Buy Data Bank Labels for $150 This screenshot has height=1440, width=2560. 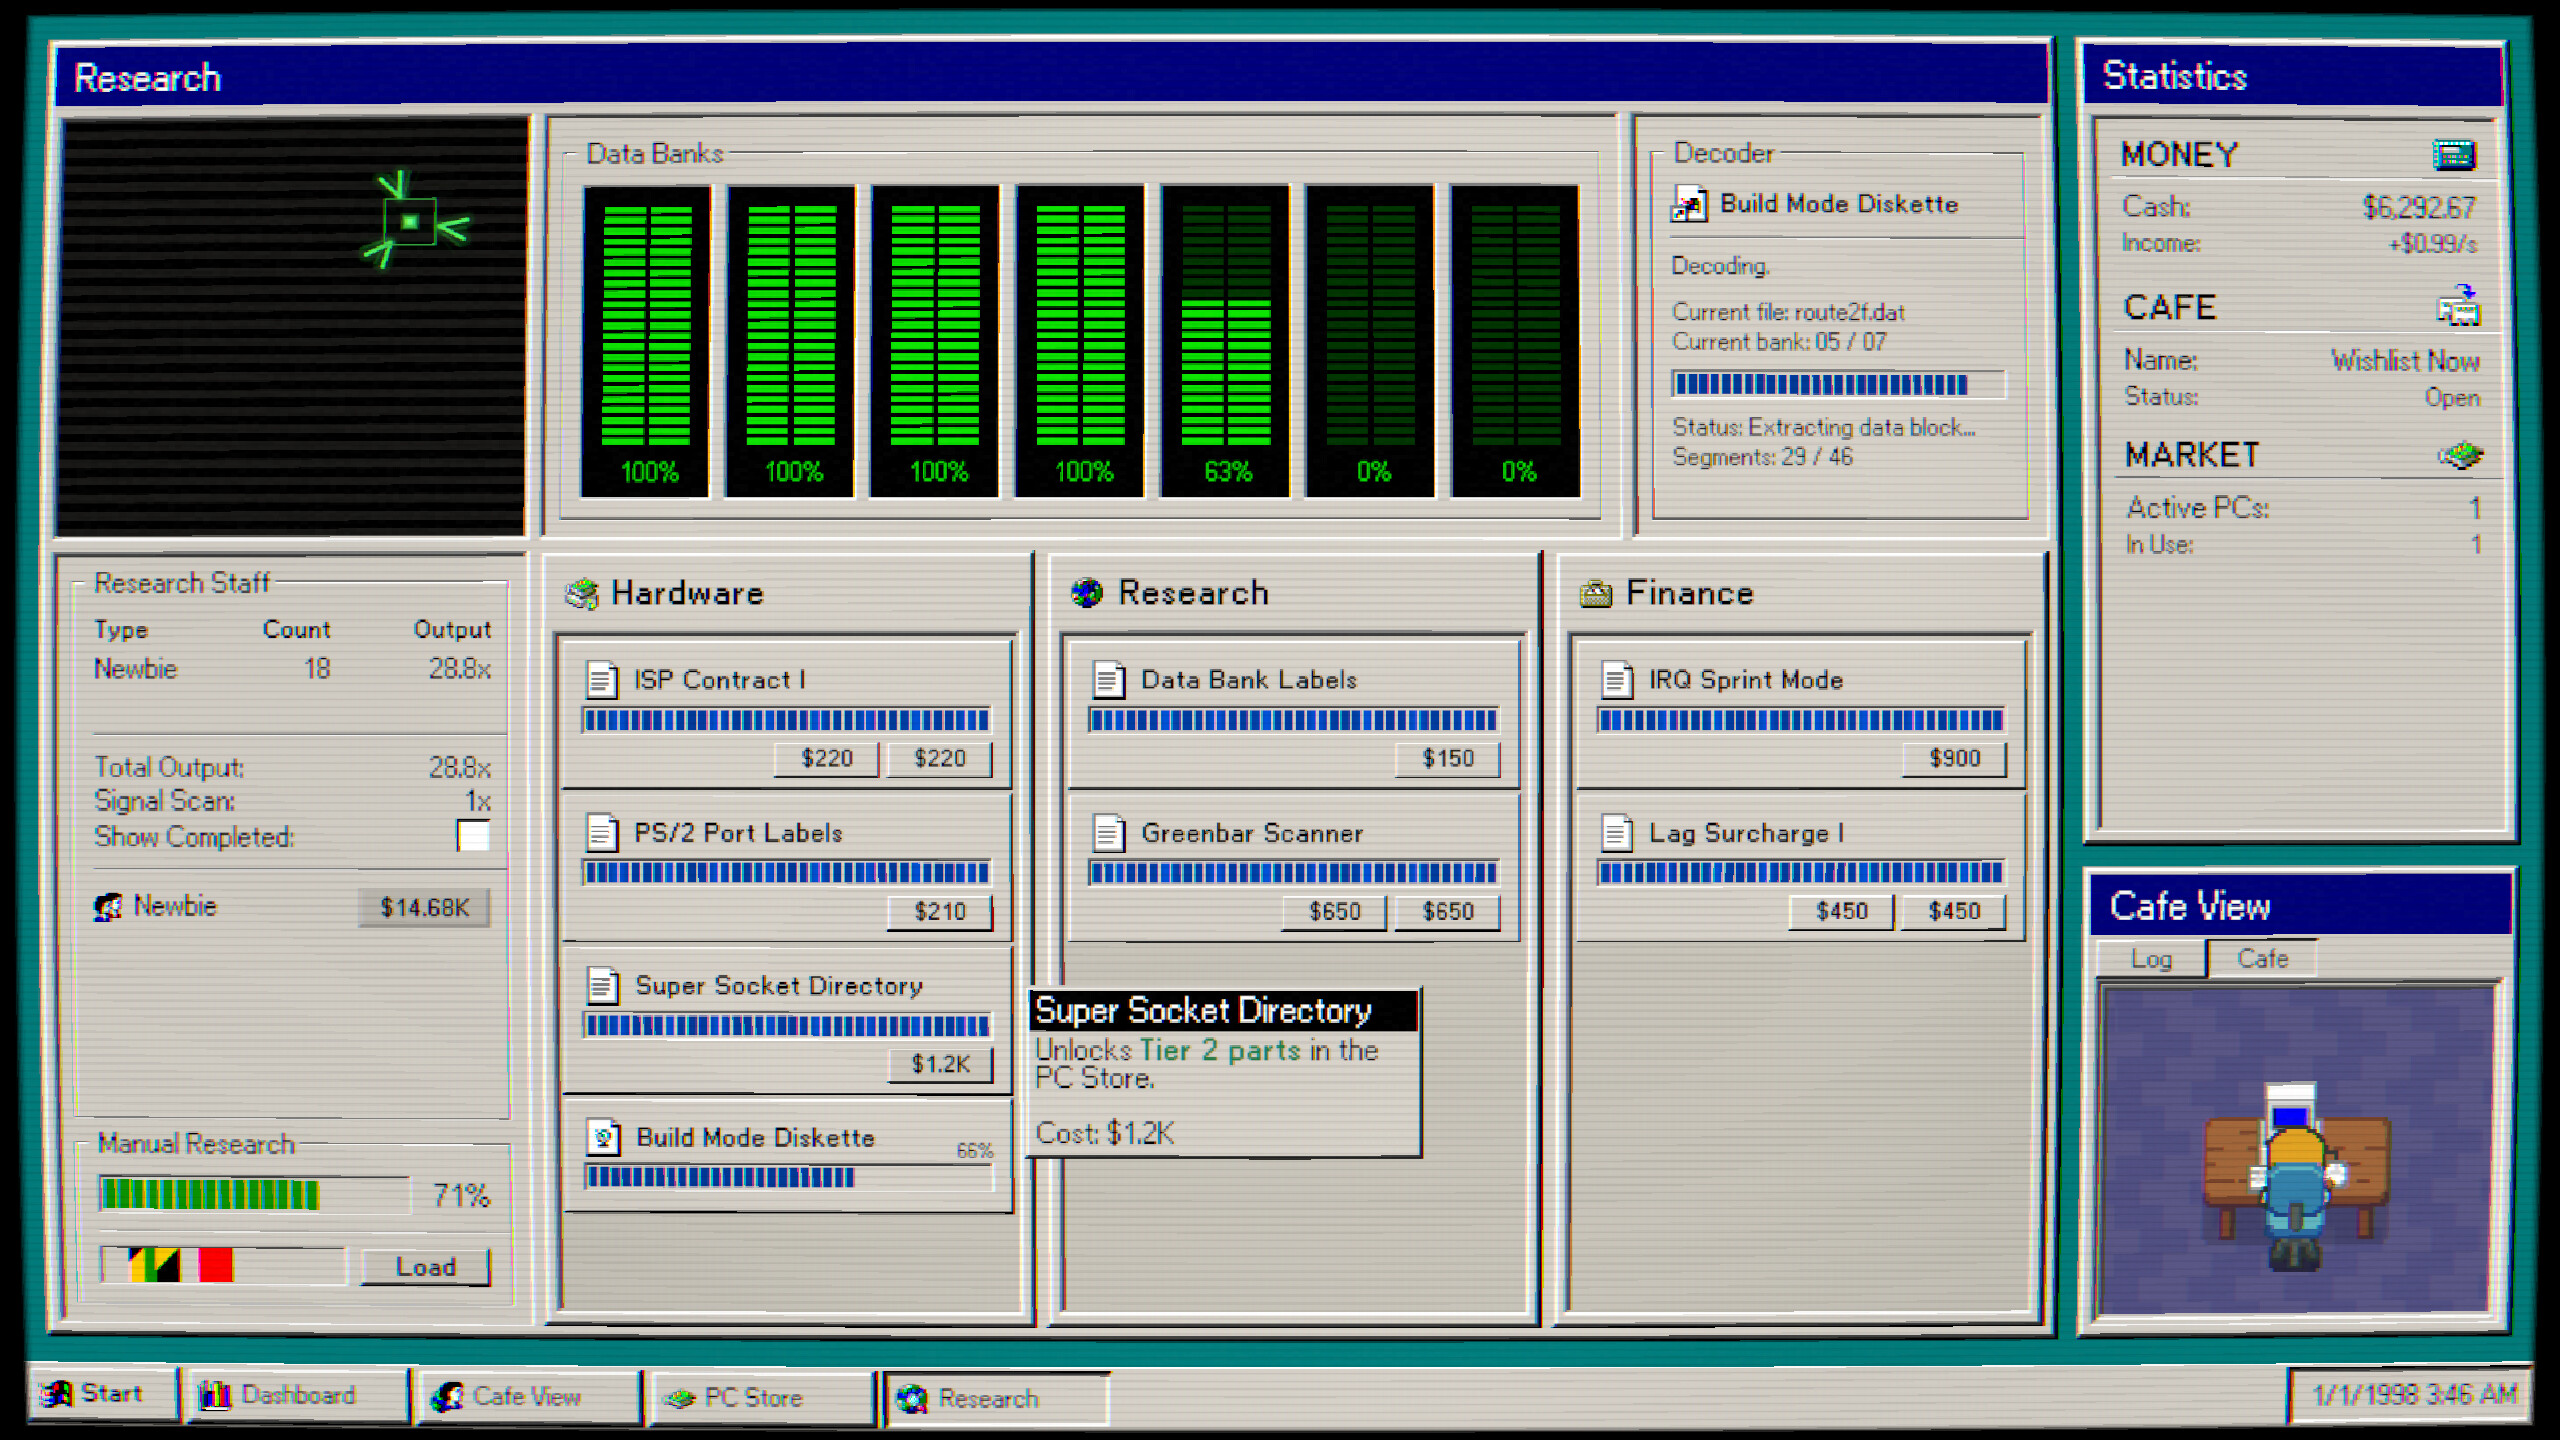click(1447, 758)
